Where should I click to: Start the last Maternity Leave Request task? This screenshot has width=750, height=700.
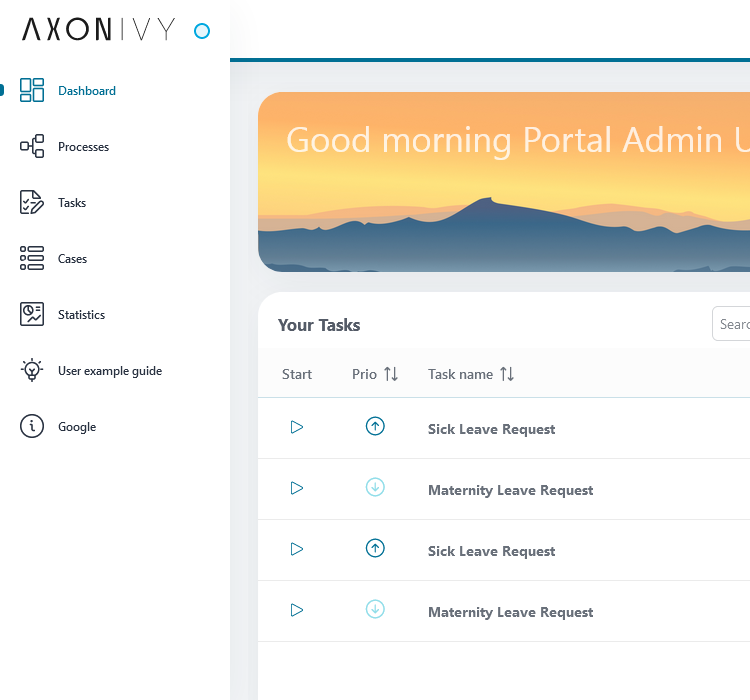[x=296, y=610]
